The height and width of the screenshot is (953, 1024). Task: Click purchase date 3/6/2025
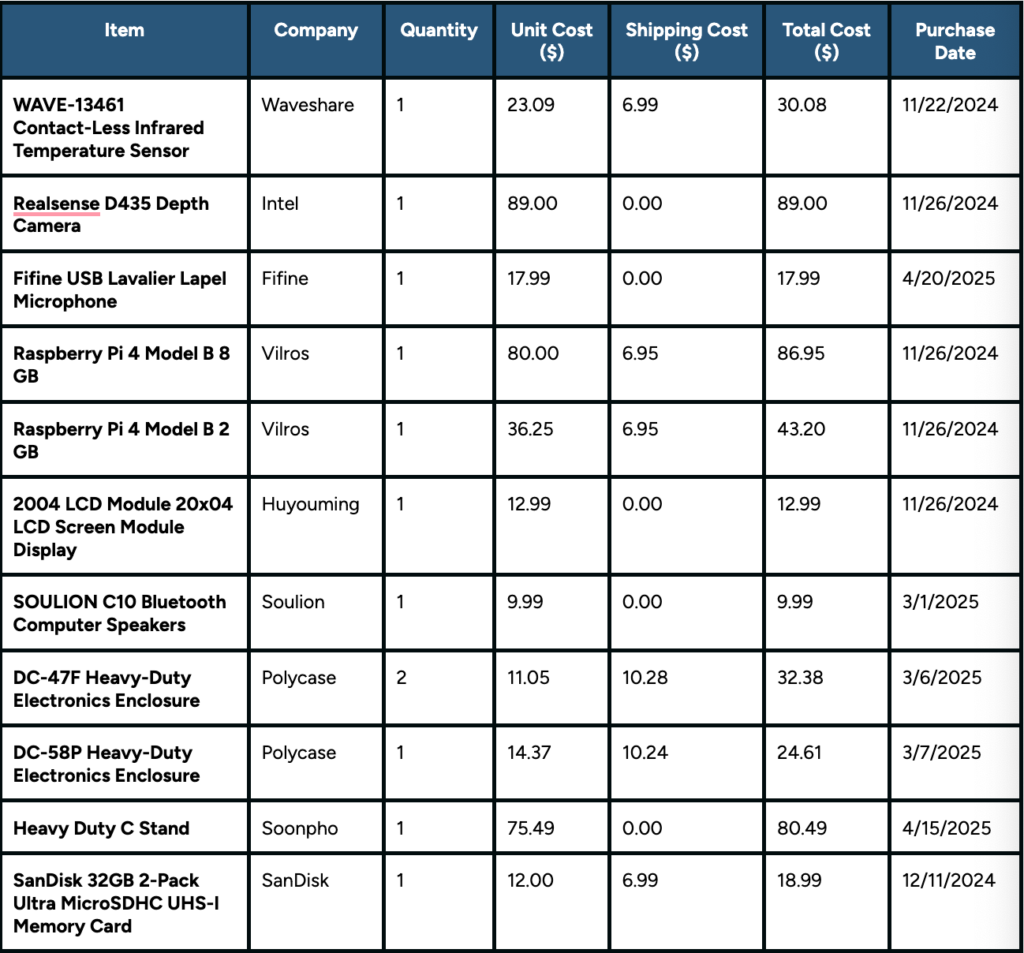click(955, 688)
